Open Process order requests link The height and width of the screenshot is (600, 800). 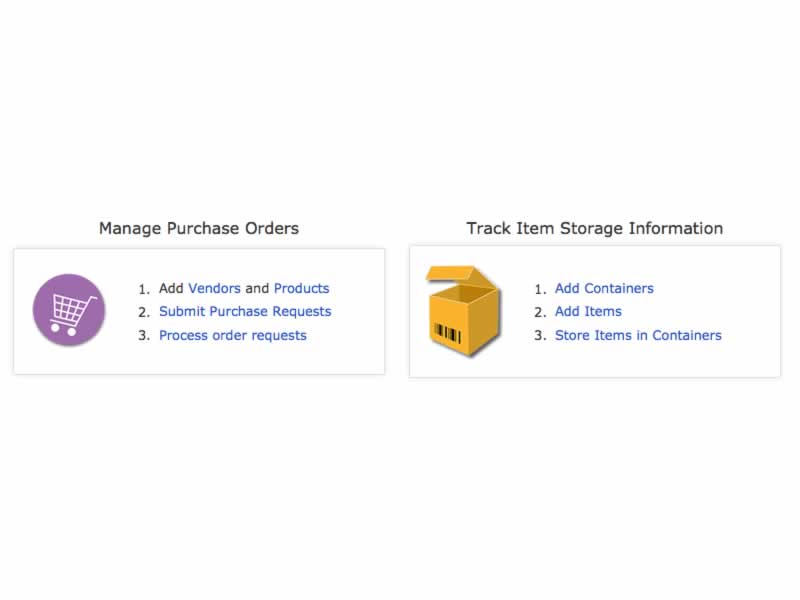(233, 335)
